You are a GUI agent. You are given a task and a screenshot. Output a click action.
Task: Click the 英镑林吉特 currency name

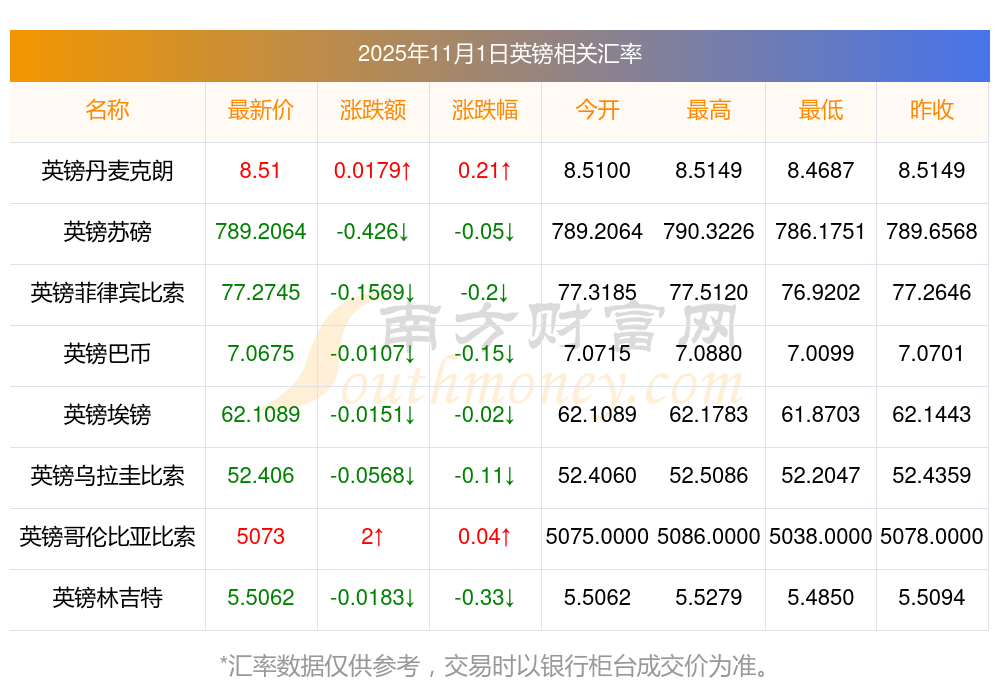tap(107, 598)
